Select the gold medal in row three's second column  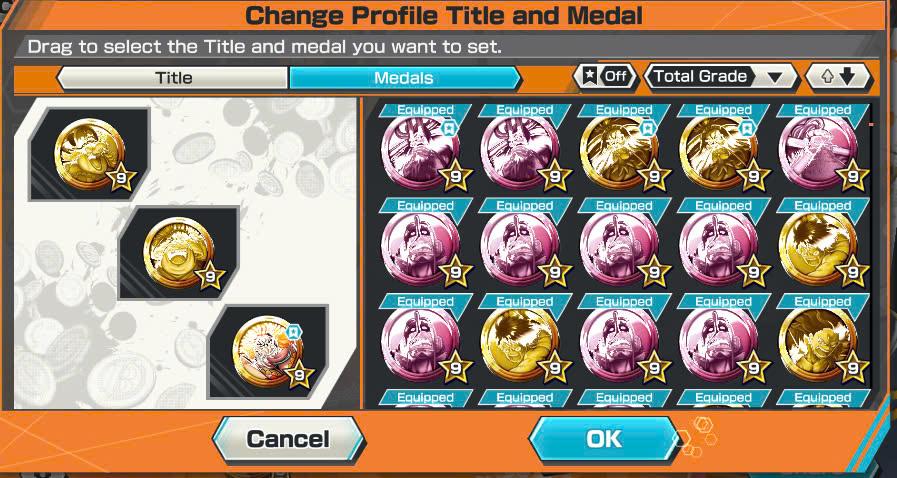click(520, 345)
